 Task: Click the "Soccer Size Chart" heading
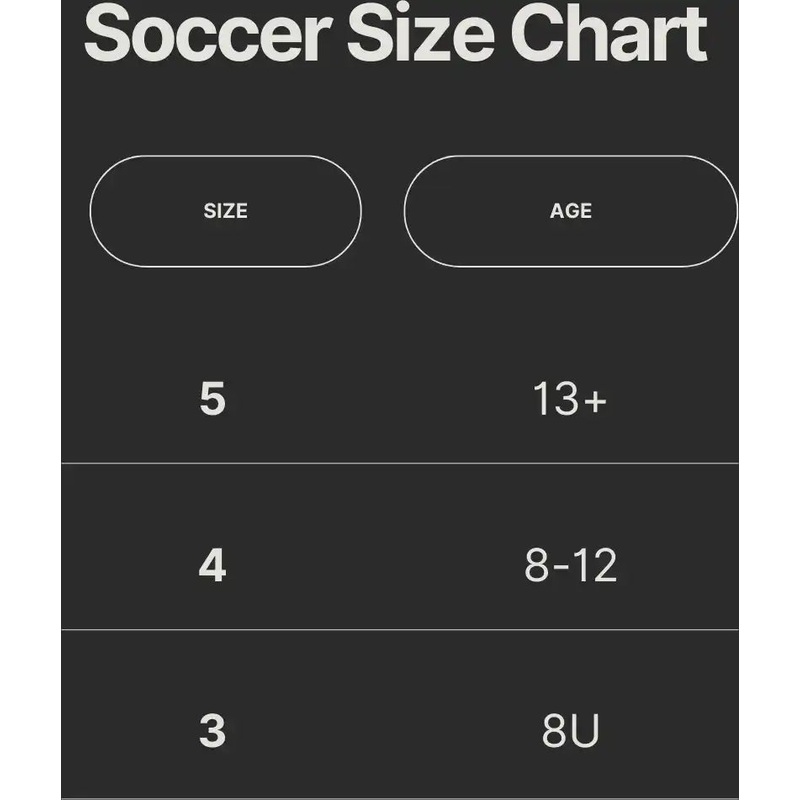[x=395, y=34]
